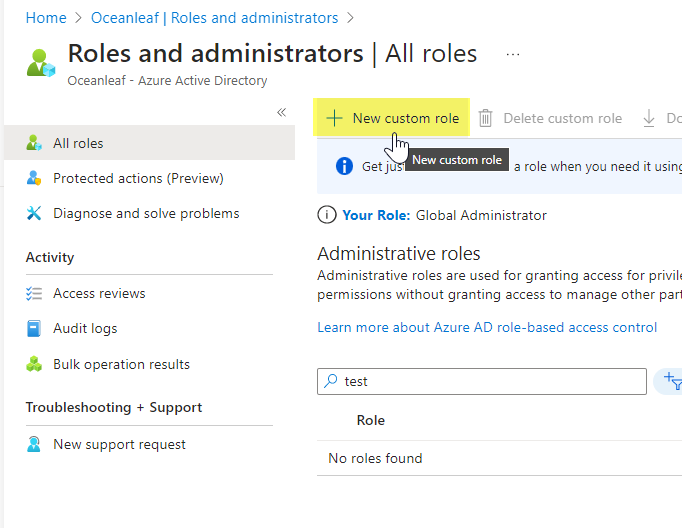Click the Access reviews list icon

(34, 293)
